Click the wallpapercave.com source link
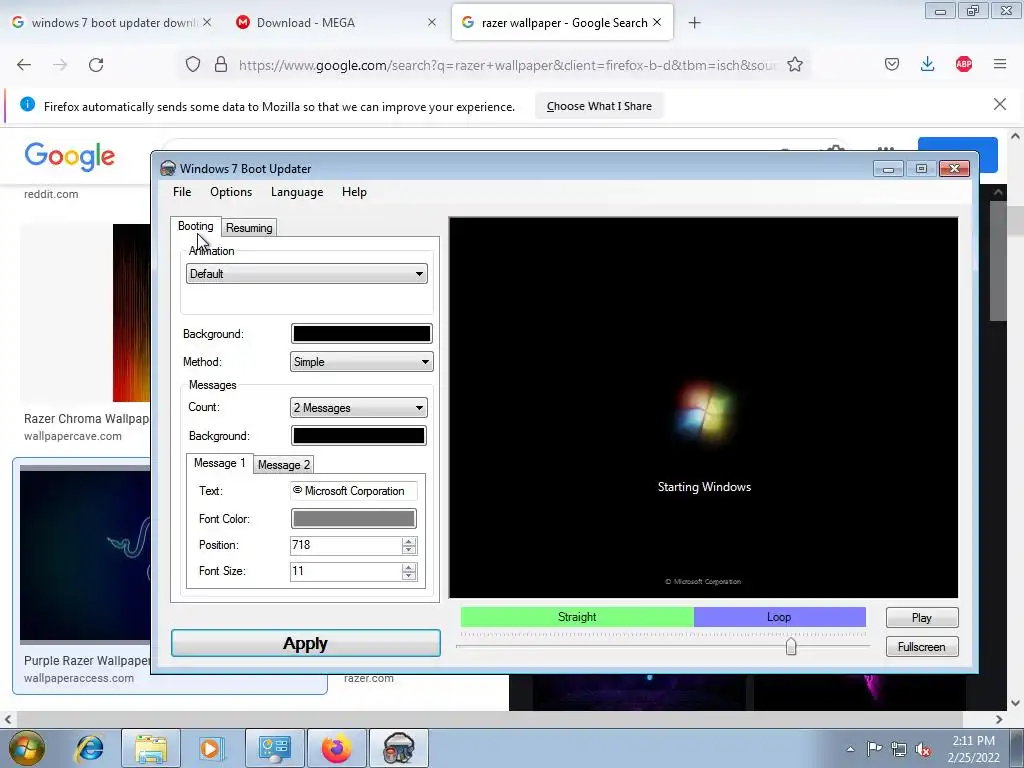 point(72,436)
